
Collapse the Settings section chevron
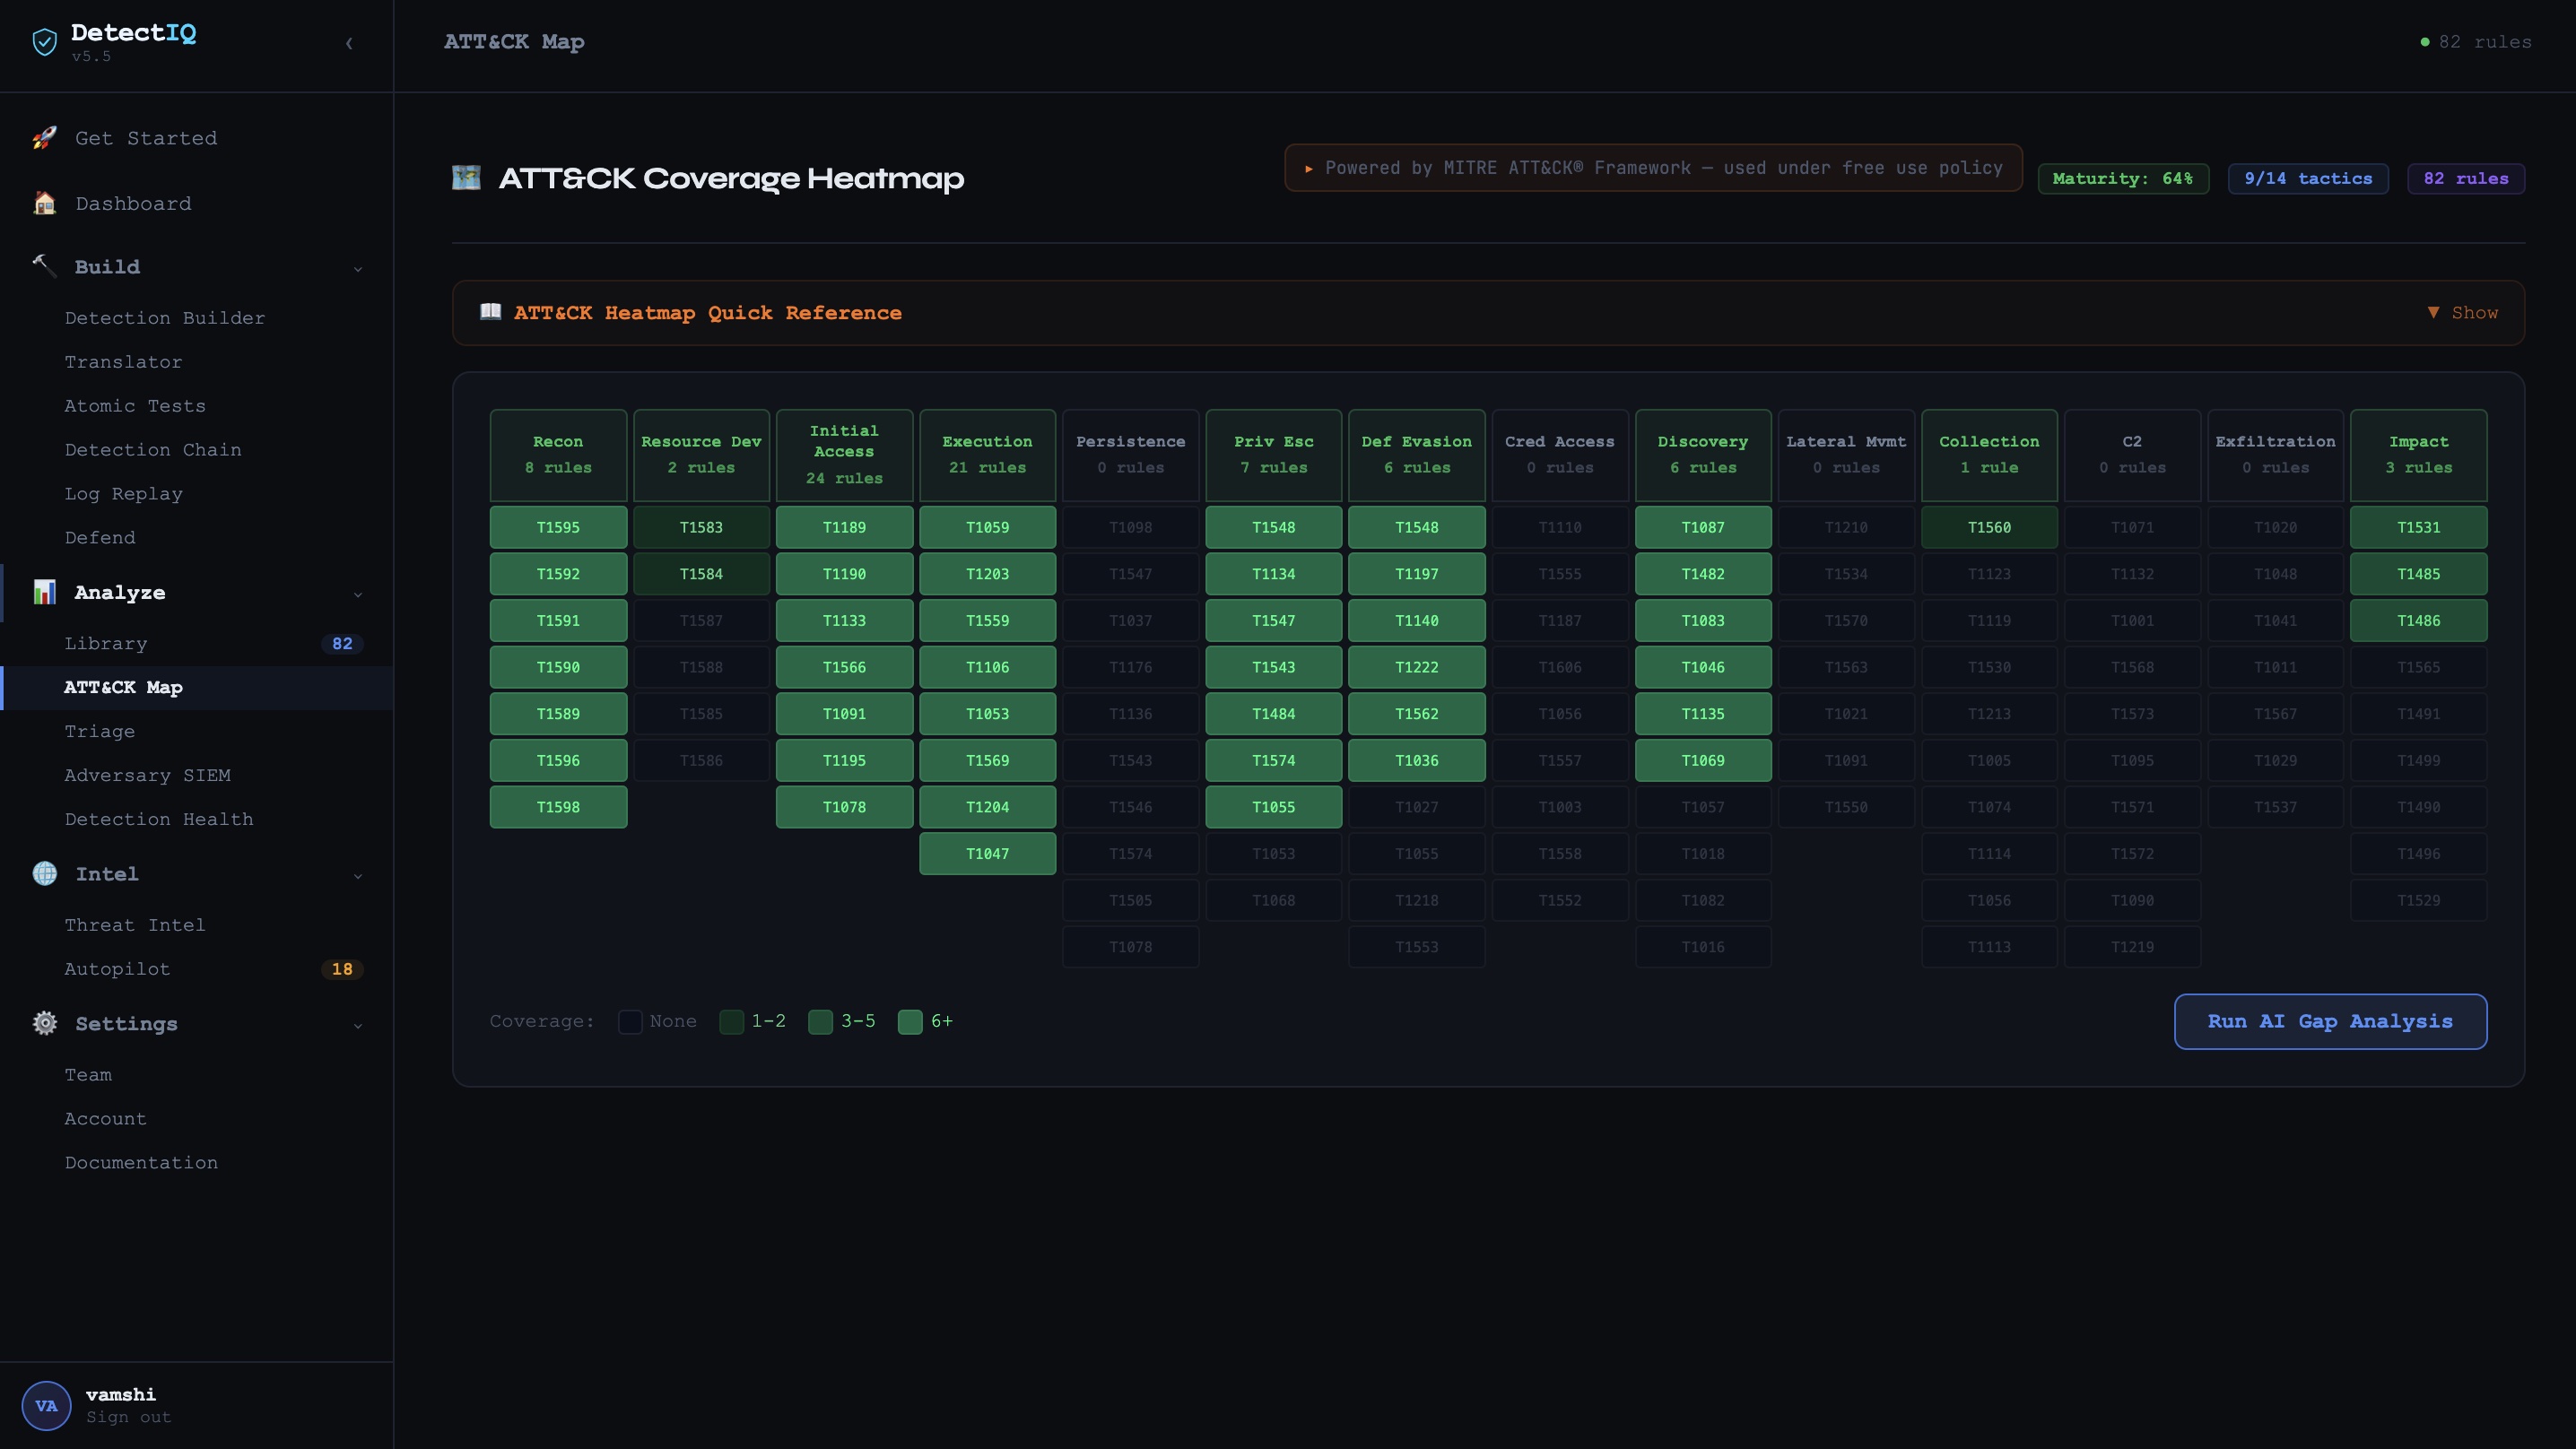pos(358,1025)
